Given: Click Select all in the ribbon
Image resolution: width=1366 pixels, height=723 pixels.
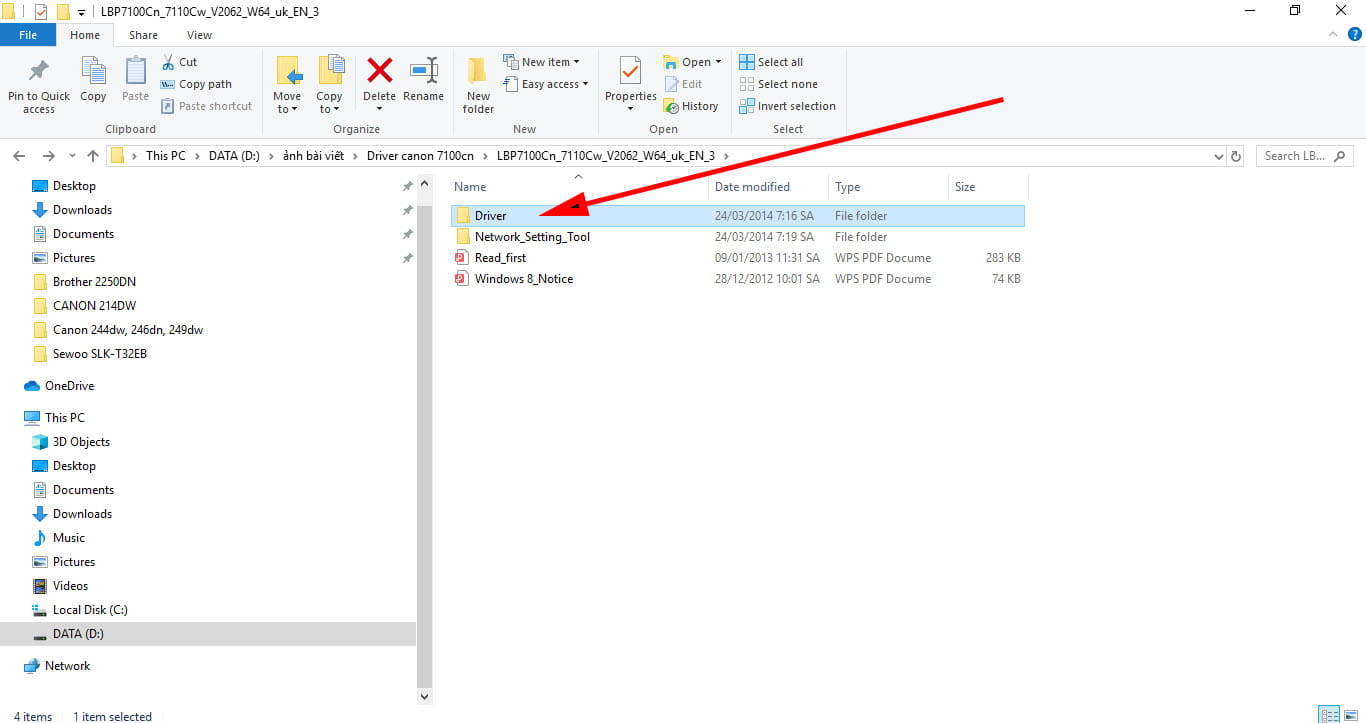Looking at the screenshot, I should (771, 62).
